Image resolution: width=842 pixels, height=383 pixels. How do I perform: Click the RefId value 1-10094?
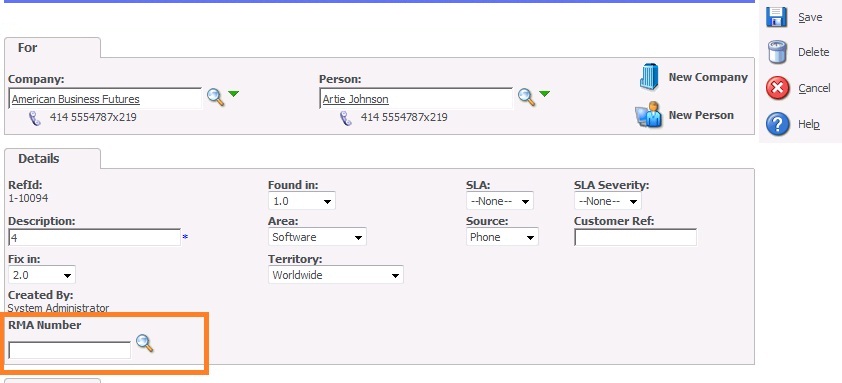point(28,198)
